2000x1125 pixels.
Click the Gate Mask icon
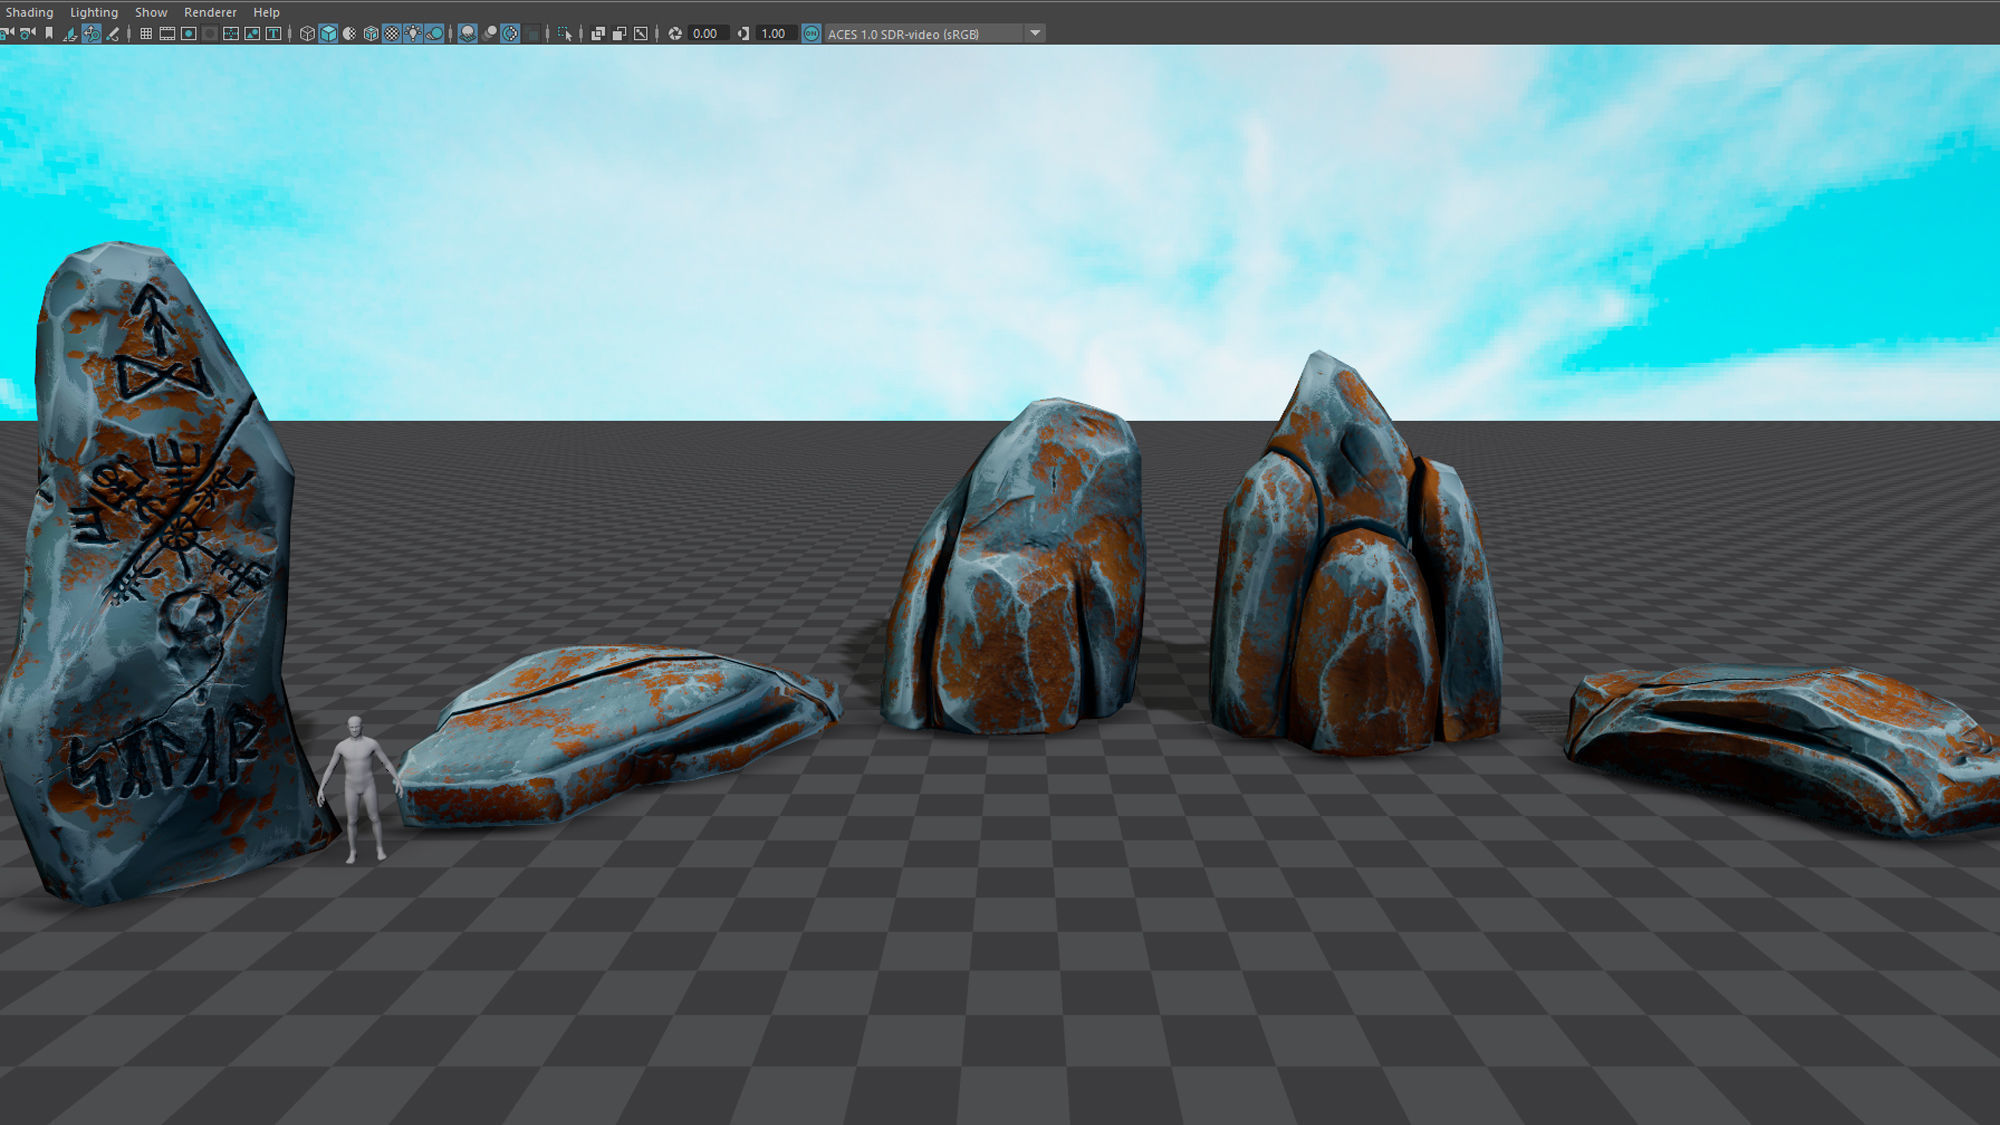209,33
